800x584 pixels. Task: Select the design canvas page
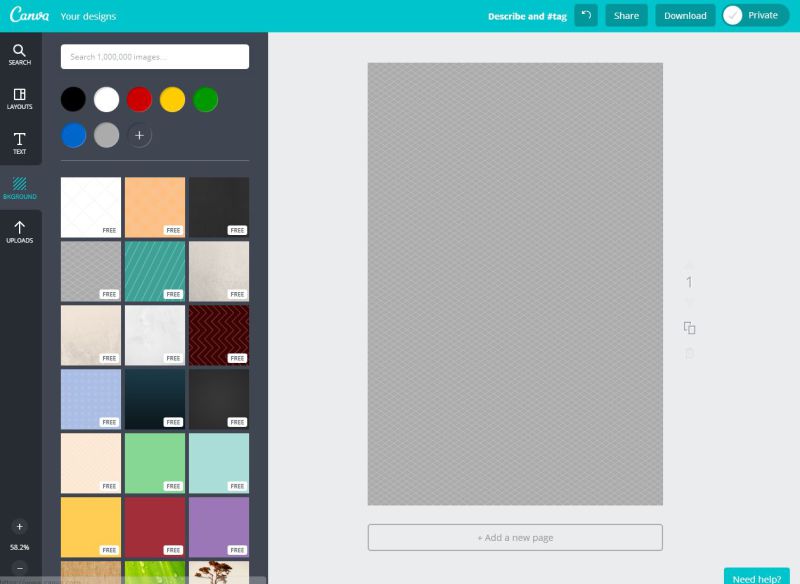click(x=515, y=284)
